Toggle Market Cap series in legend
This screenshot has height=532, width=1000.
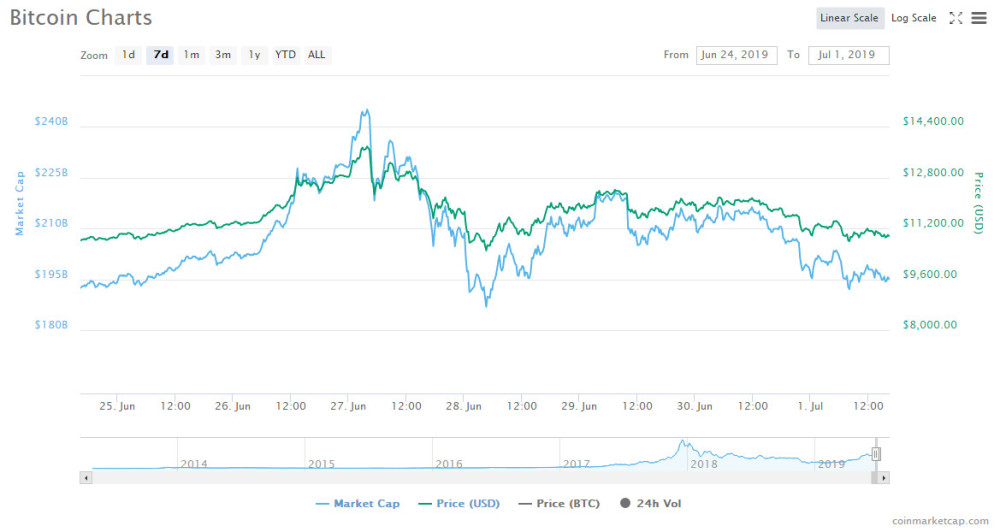358,503
